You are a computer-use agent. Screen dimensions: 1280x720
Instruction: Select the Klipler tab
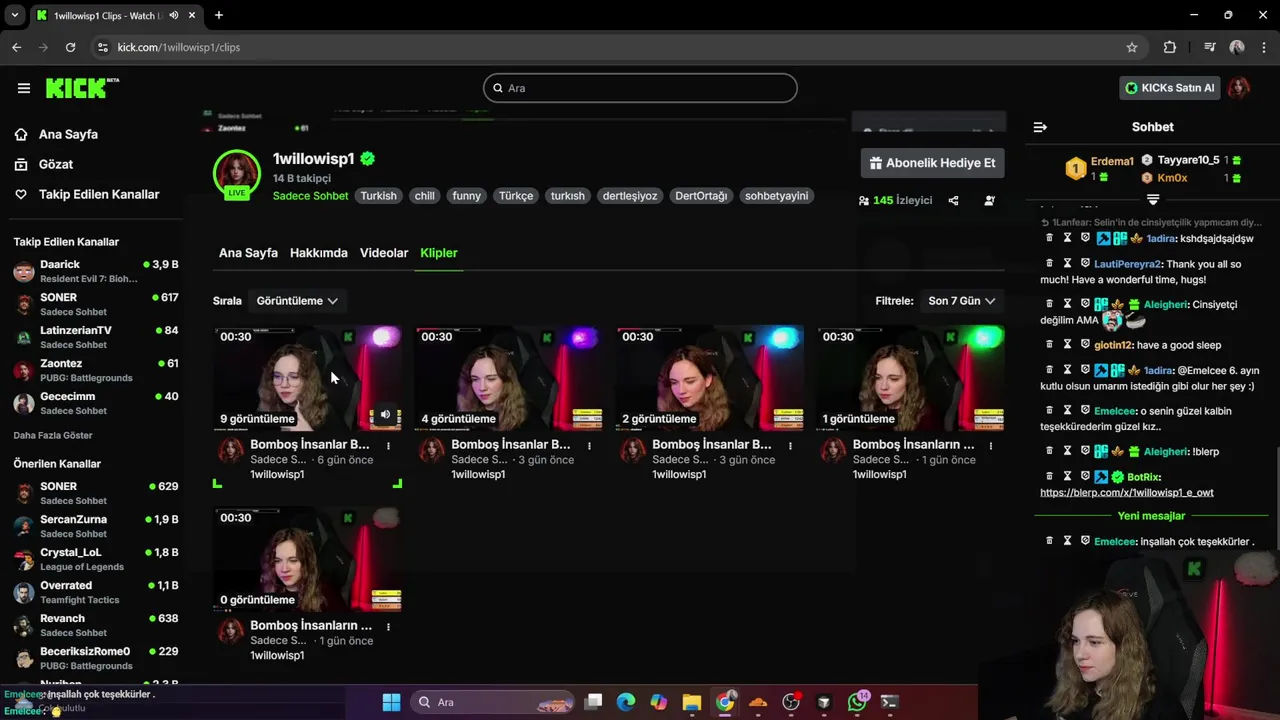(x=439, y=253)
